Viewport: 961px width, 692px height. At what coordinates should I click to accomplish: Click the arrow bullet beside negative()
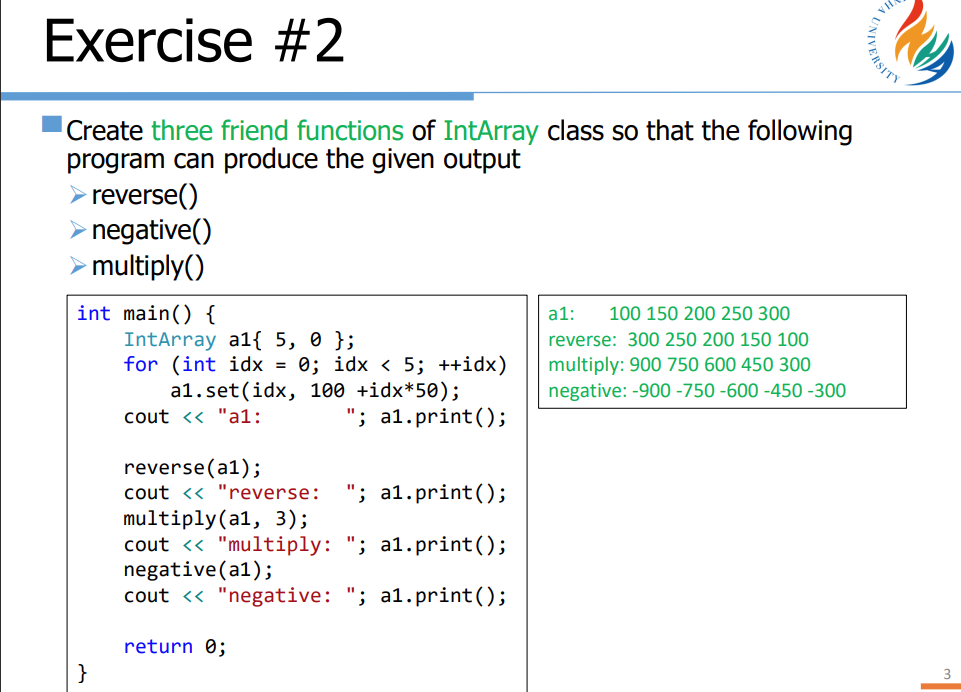[79, 231]
